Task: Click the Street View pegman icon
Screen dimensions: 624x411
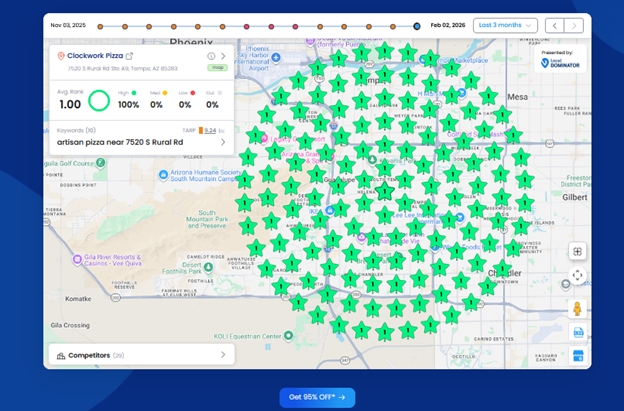Action: pos(577,308)
